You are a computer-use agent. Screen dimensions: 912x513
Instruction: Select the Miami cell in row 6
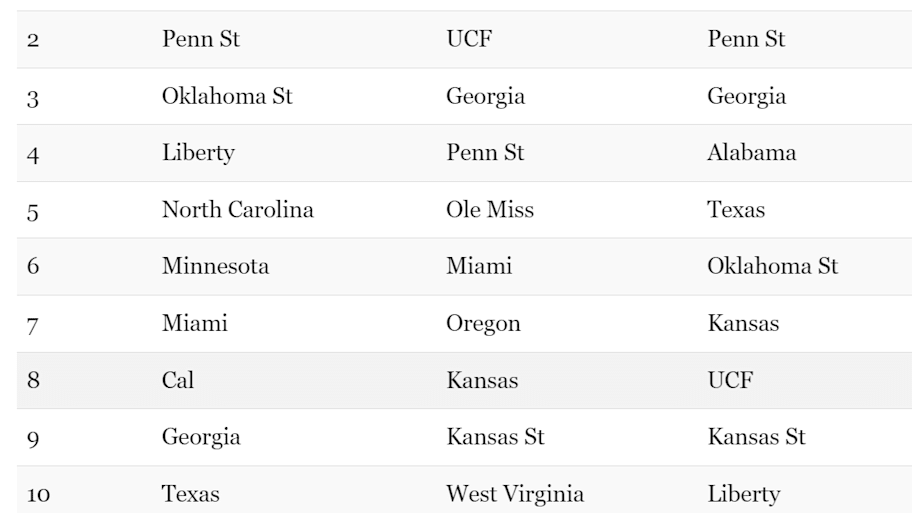(478, 267)
